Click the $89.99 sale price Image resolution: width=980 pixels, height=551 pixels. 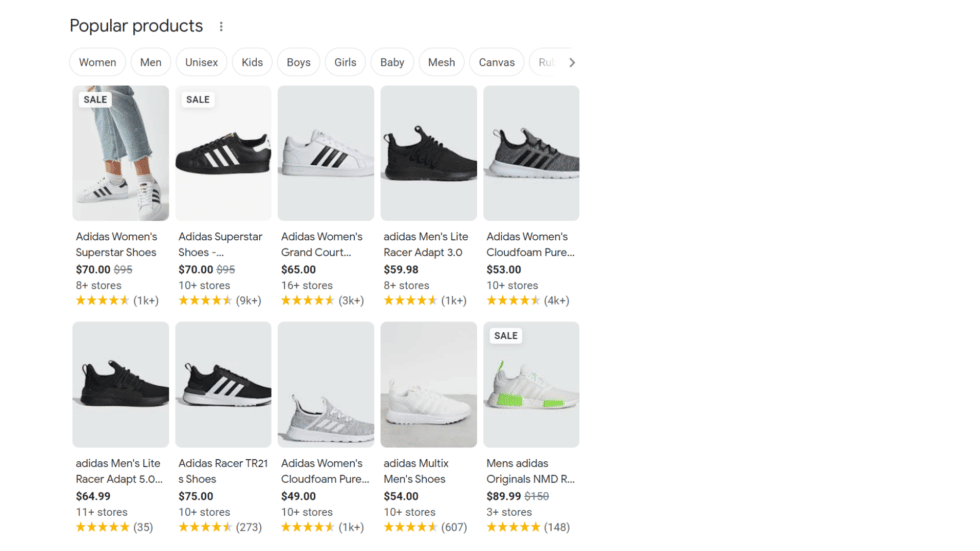click(x=503, y=497)
